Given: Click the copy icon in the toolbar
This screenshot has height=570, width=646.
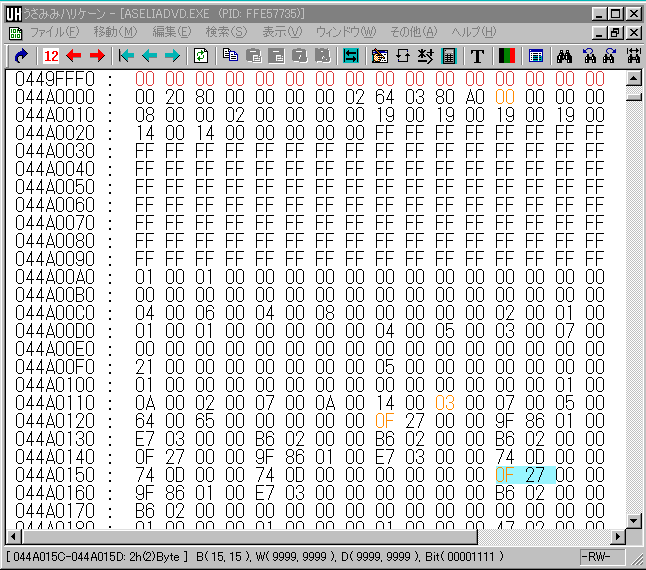Looking at the screenshot, I should point(231,56).
